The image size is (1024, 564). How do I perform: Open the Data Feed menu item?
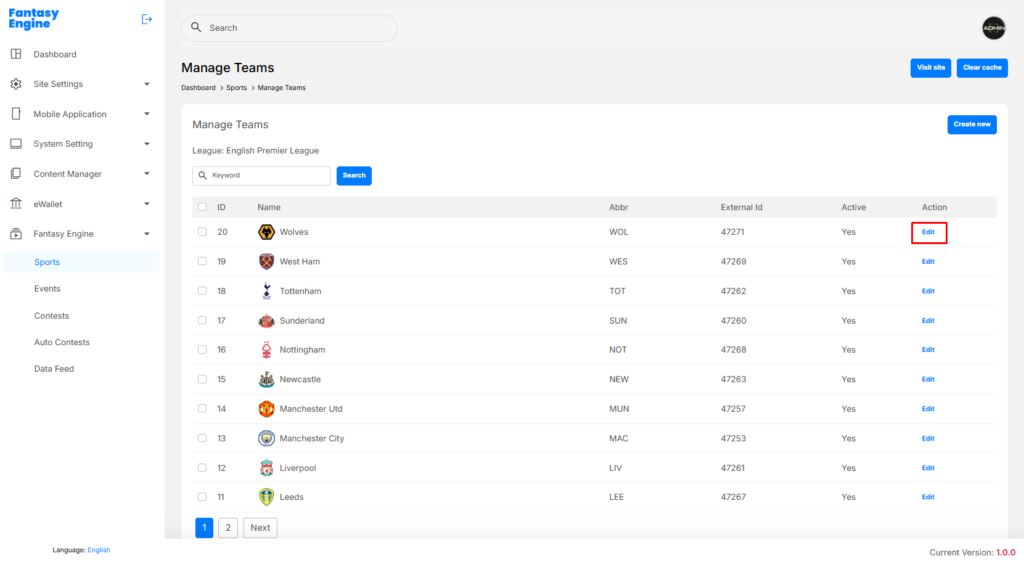point(54,369)
